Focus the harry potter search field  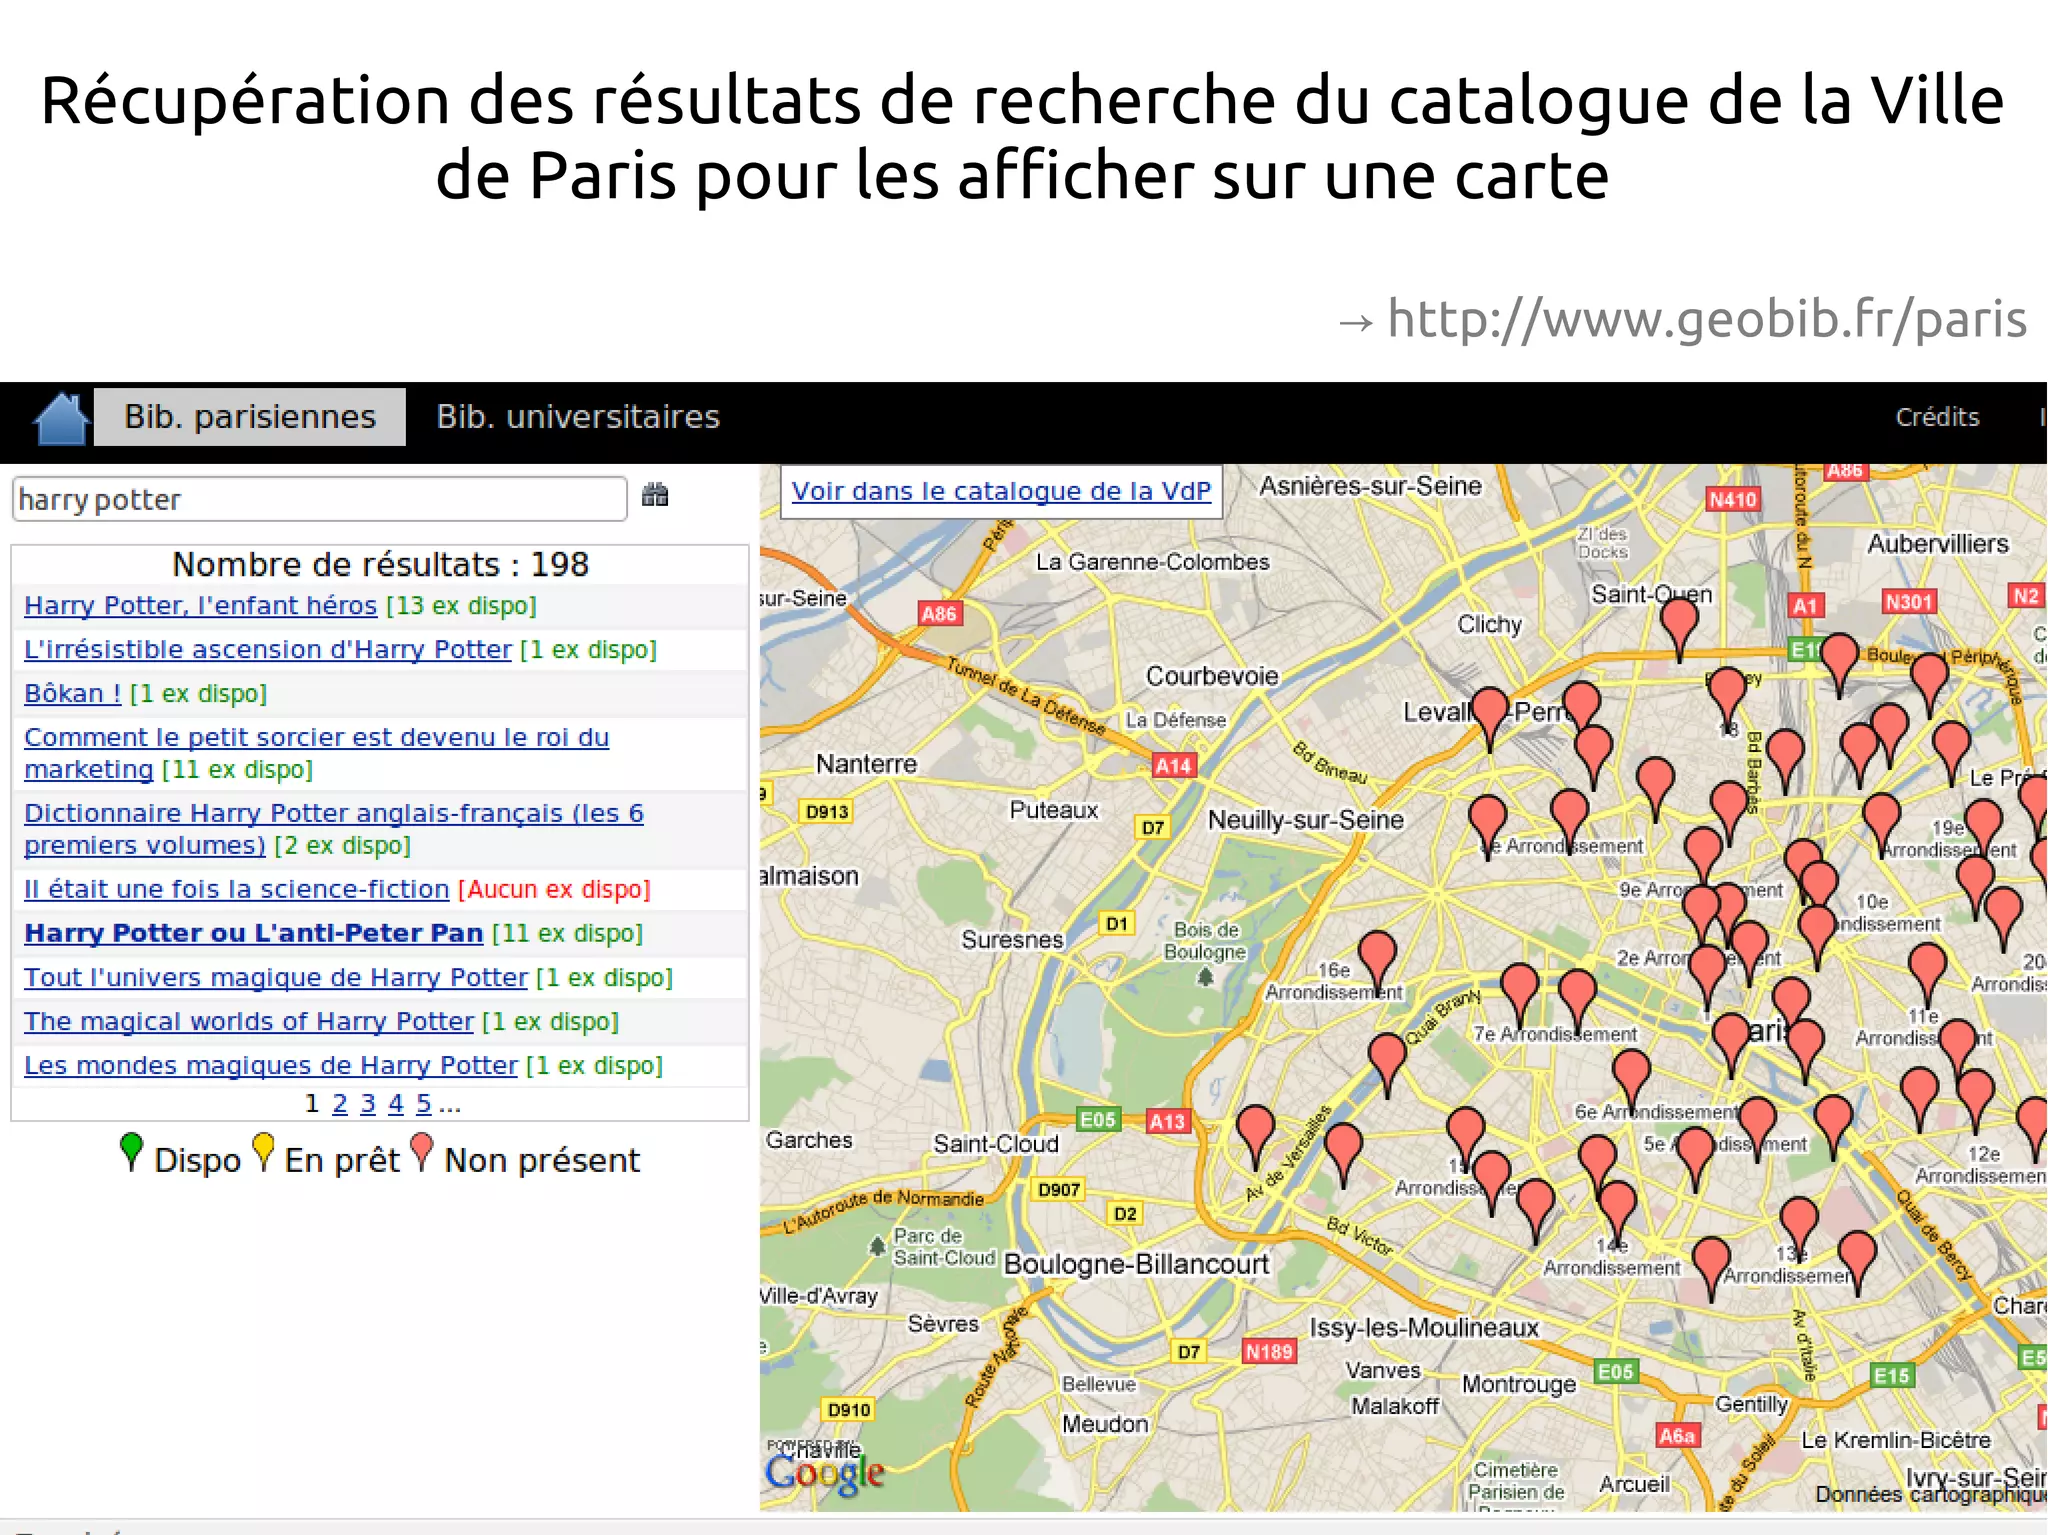tap(320, 499)
